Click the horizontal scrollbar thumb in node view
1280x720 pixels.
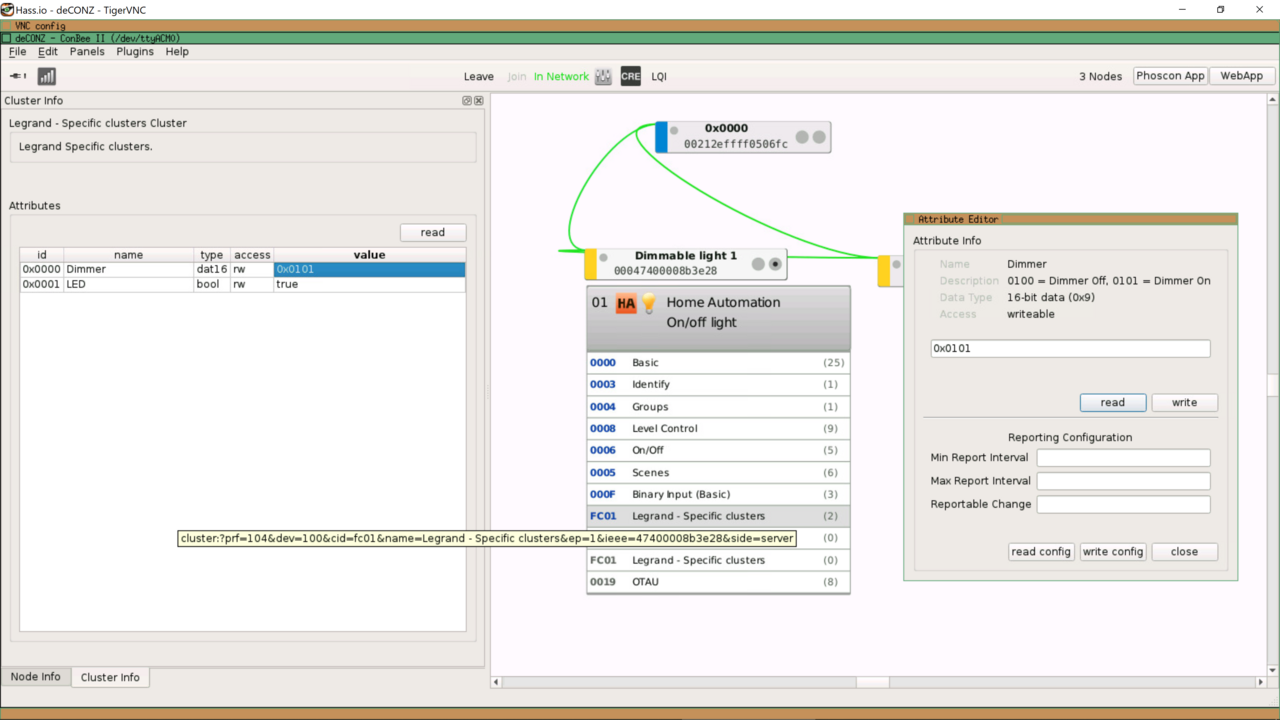(x=873, y=682)
